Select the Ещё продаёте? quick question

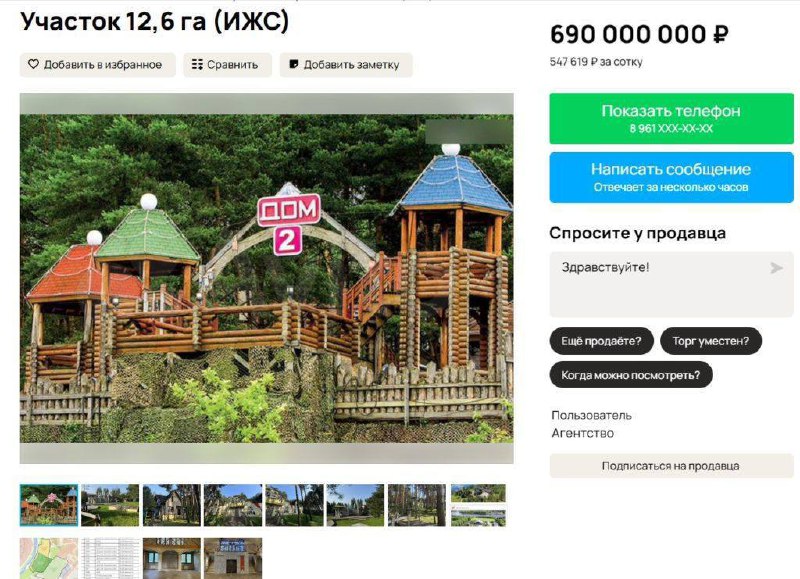[601, 341]
